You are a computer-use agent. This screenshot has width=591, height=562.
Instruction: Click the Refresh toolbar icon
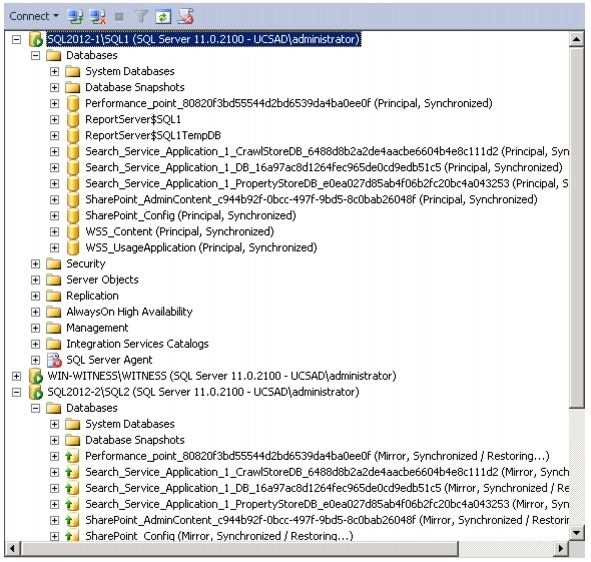[163, 17]
